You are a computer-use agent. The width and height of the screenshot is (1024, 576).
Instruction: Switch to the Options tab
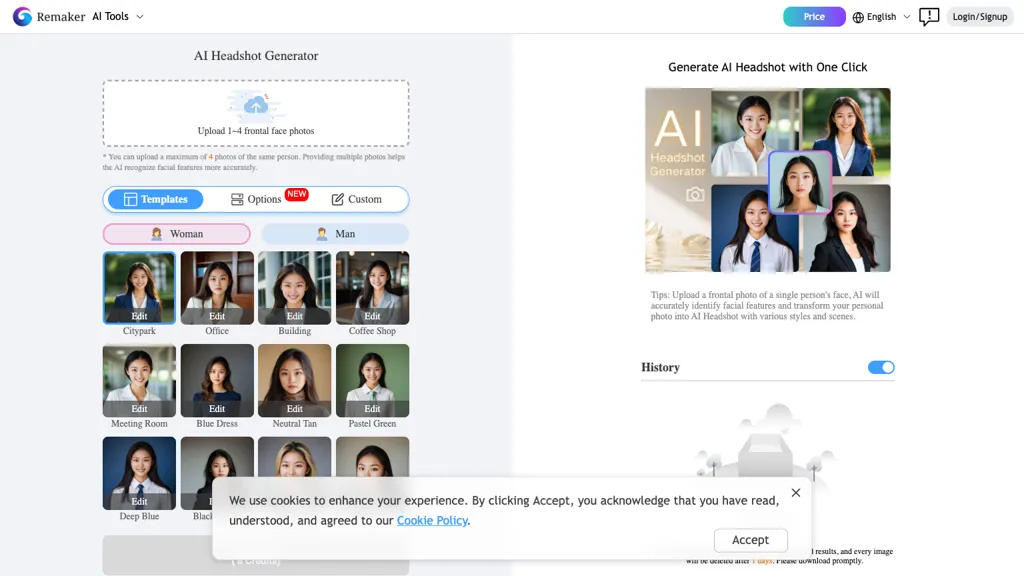(x=257, y=199)
